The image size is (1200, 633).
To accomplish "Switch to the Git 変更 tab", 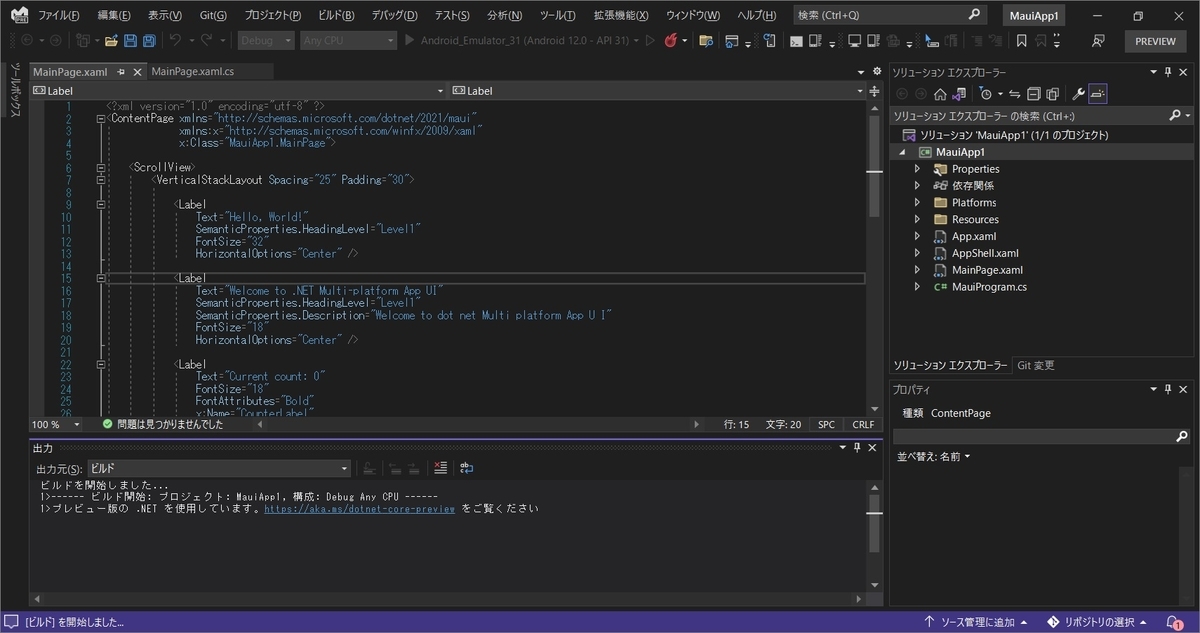I will (x=1035, y=365).
